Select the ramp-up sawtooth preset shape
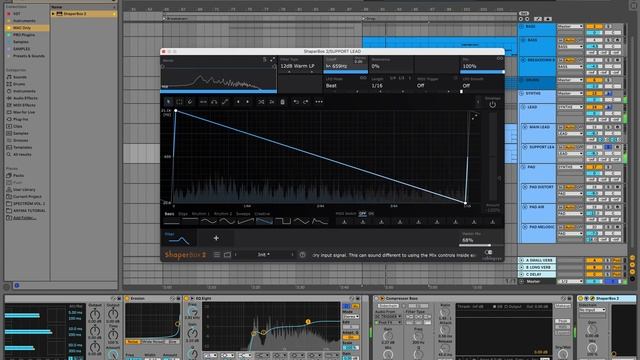 (x=246, y=221)
